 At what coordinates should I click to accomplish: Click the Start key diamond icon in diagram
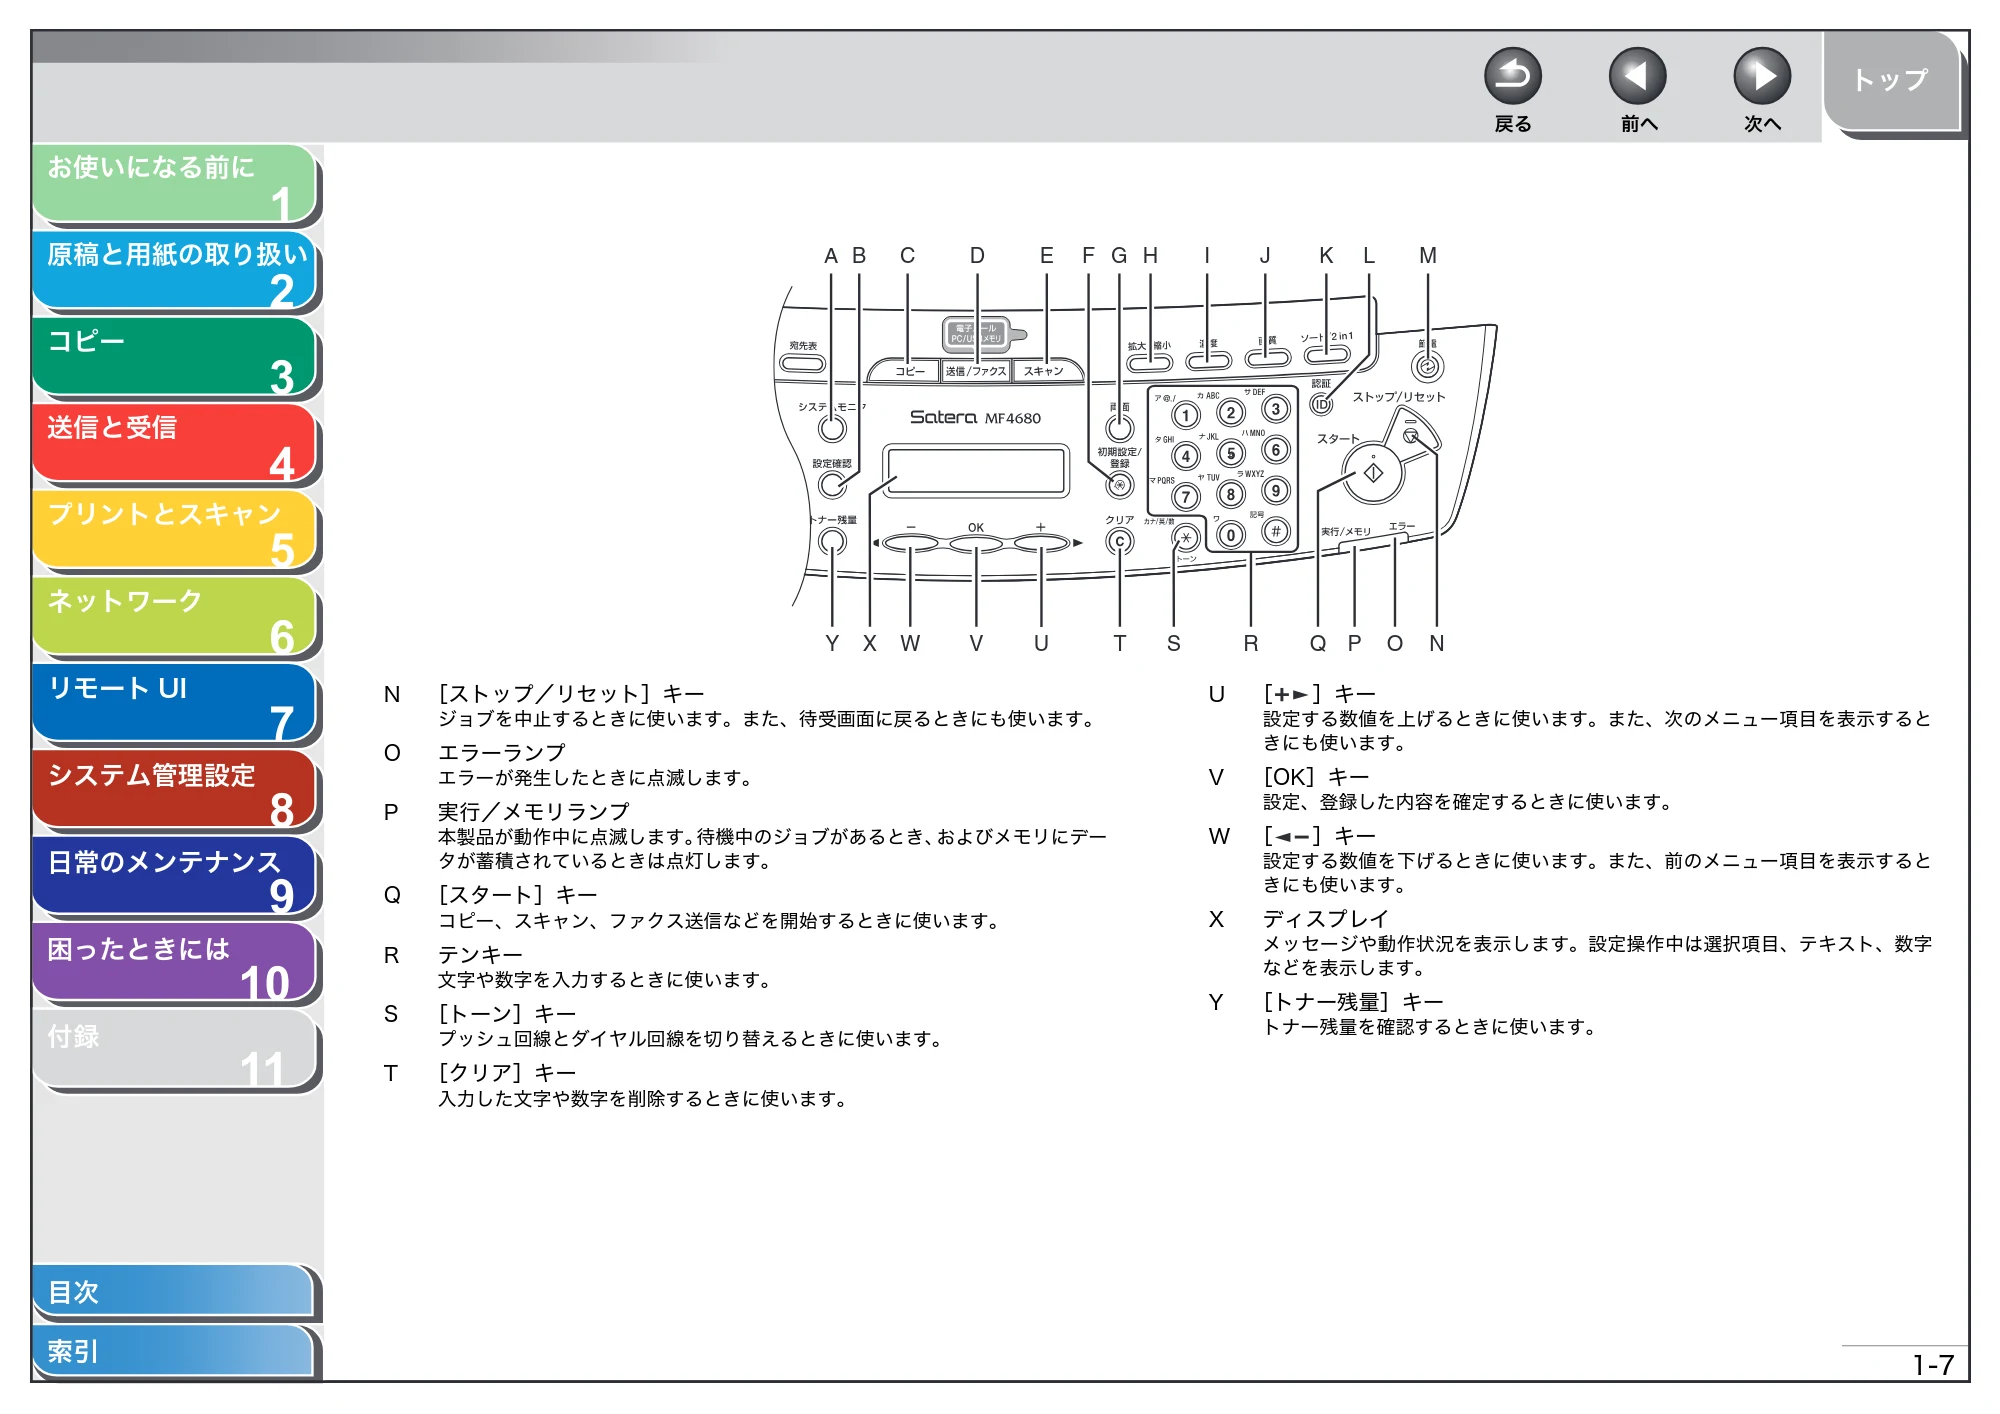tap(1373, 473)
